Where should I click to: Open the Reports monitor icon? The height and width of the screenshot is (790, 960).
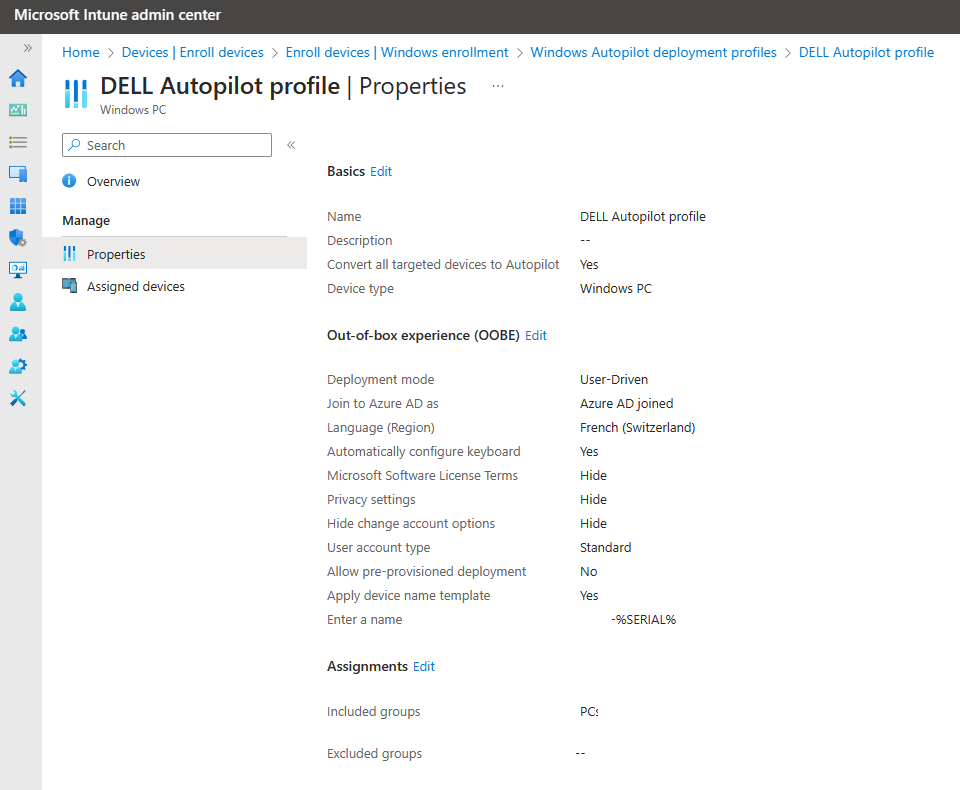pyautogui.click(x=18, y=270)
